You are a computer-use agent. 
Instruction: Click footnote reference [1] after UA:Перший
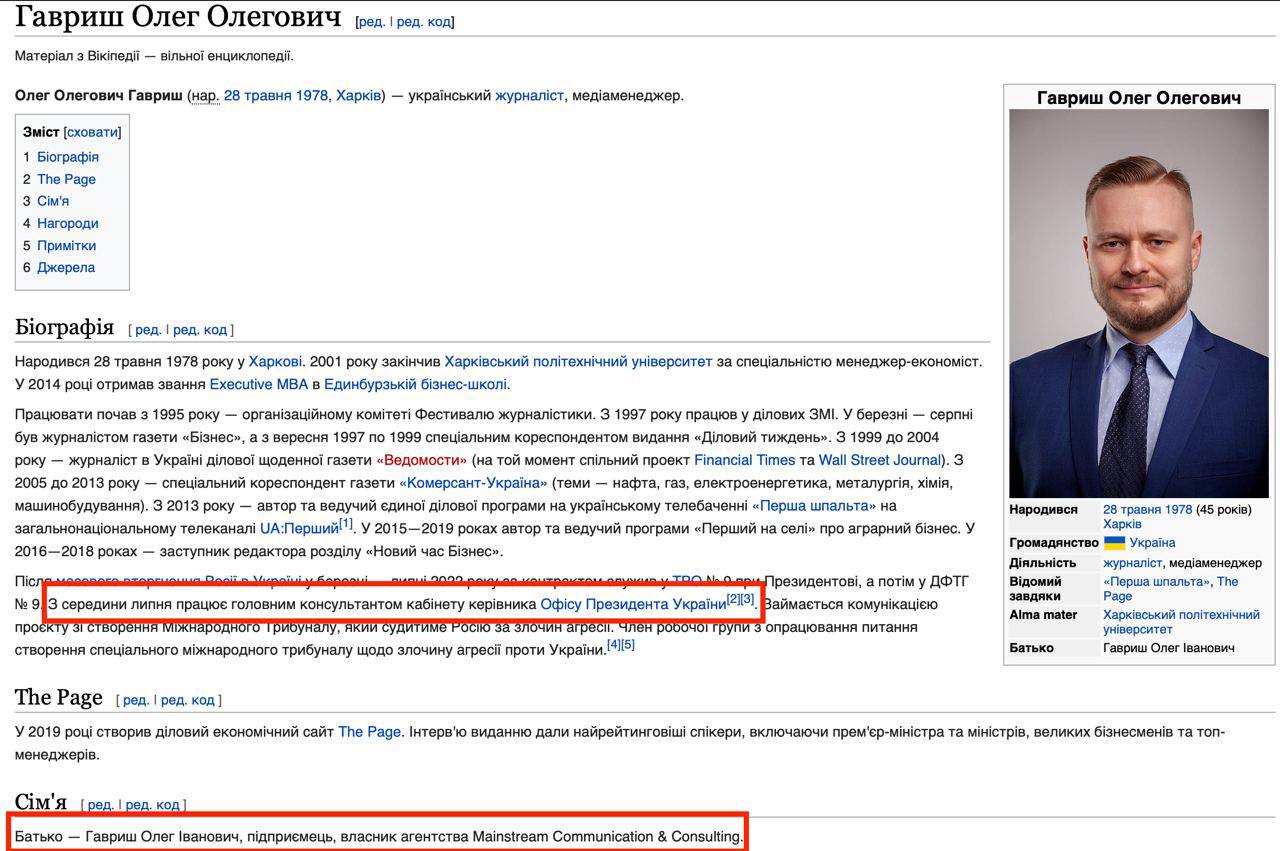(x=345, y=523)
